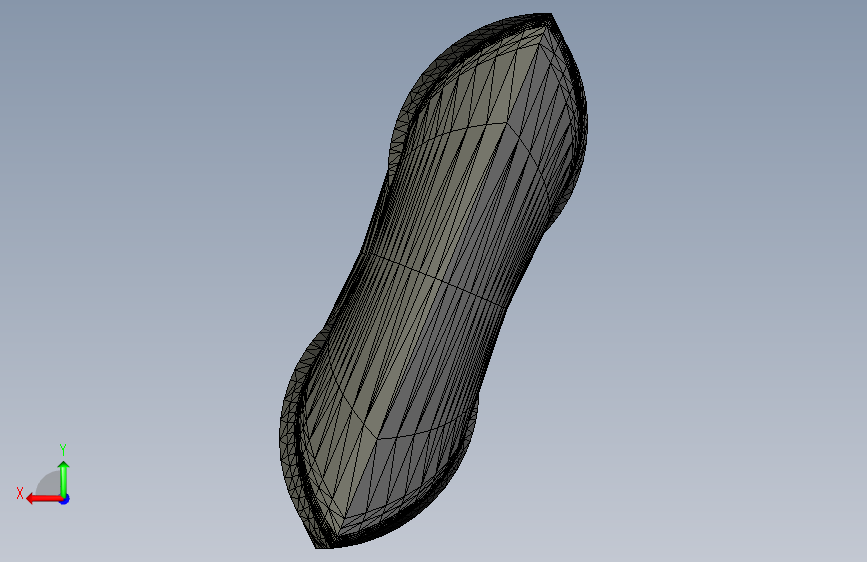Click the gray XY plane arc on the triad
The image size is (867, 562).
48,484
